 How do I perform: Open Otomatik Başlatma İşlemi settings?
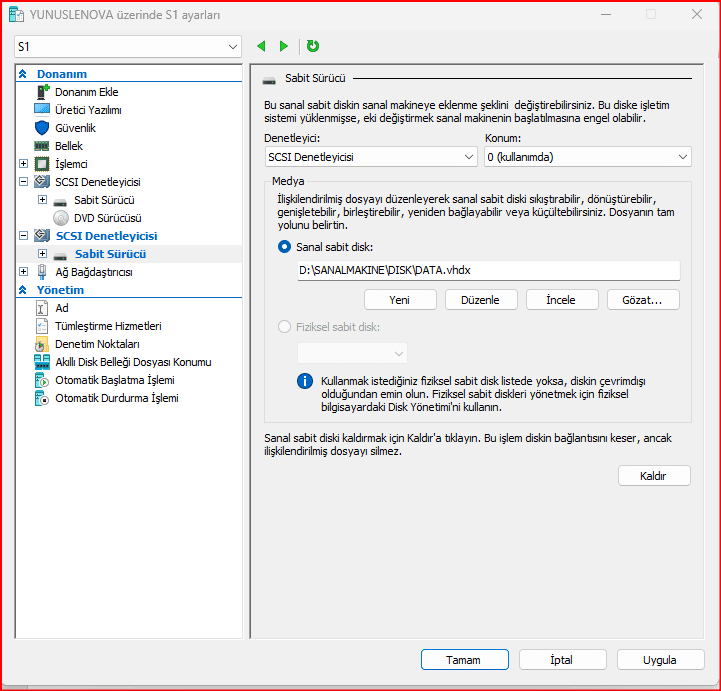[x=42, y=380]
